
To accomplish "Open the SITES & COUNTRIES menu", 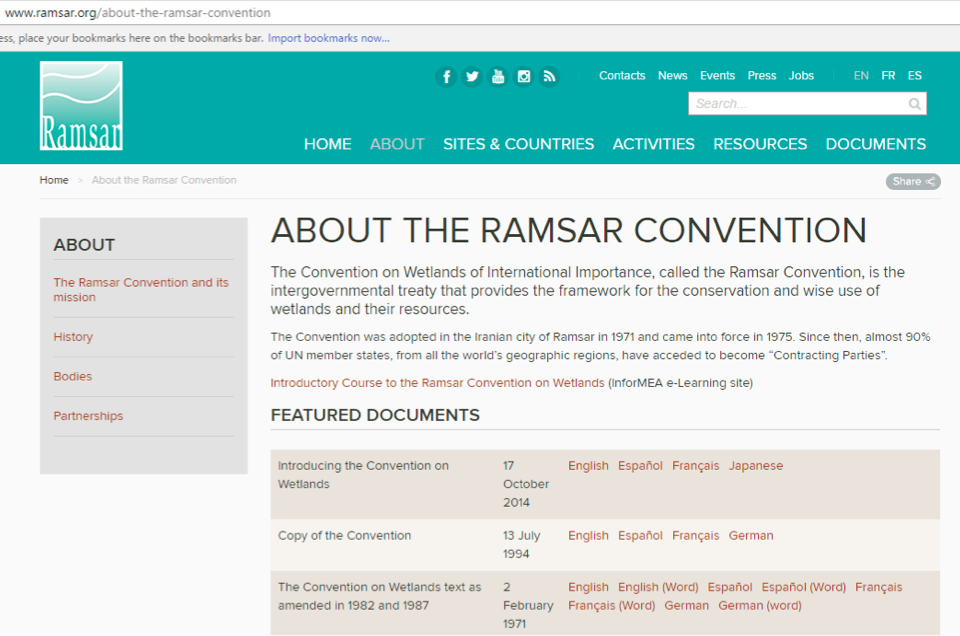I will 519,144.
